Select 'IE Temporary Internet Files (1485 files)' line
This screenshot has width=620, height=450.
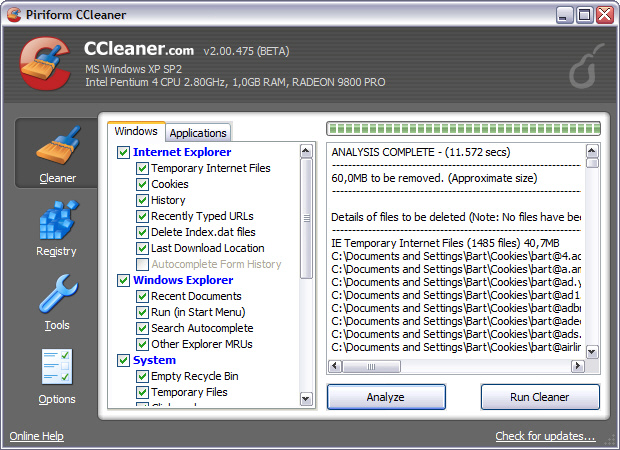click(x=445, y=243)
